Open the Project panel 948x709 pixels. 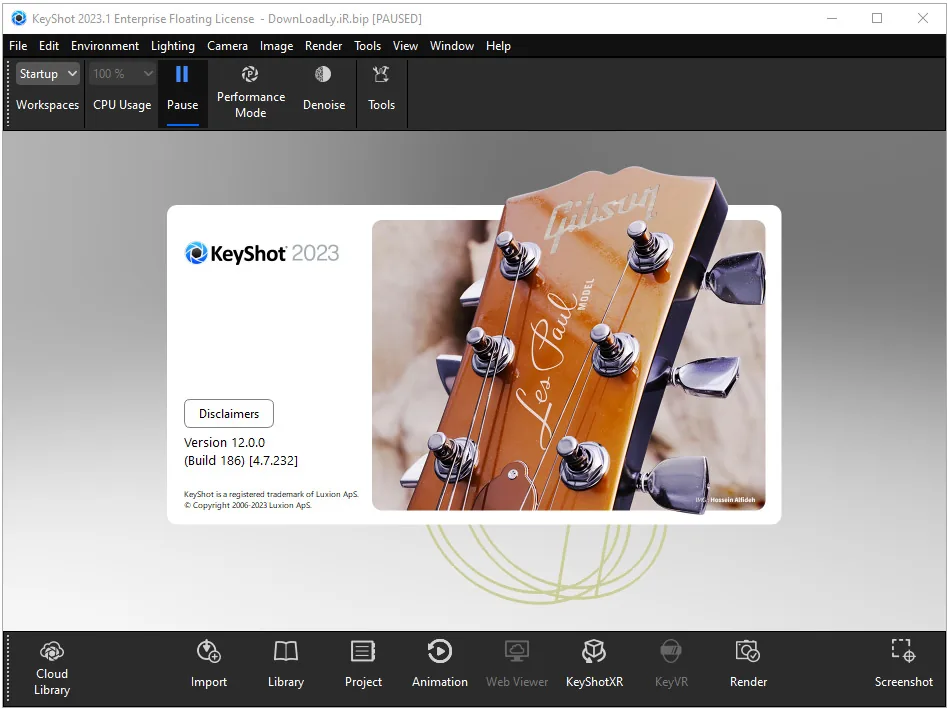[363, 664]
